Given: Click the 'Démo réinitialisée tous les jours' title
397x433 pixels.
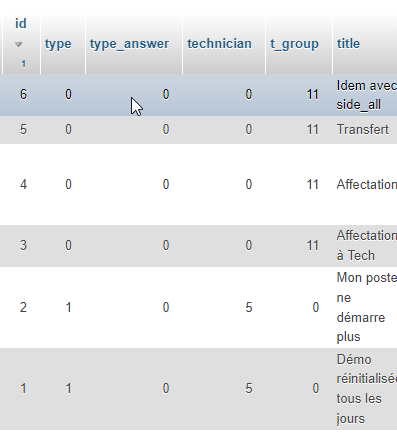Looking at the screenshot, I should tap(364, 389).
